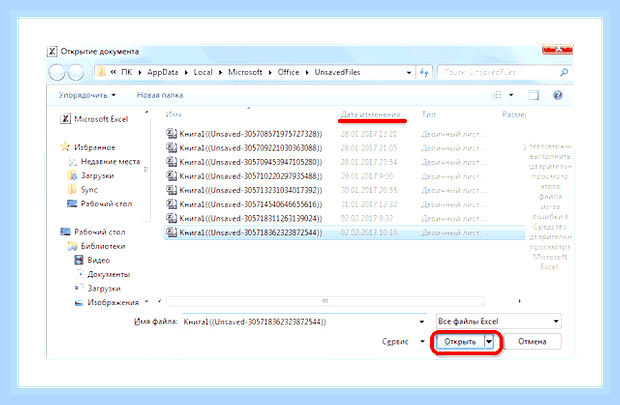Click ПК in the address breadcrumb
This screenshot has width=620, height=405.
[127, 72]
